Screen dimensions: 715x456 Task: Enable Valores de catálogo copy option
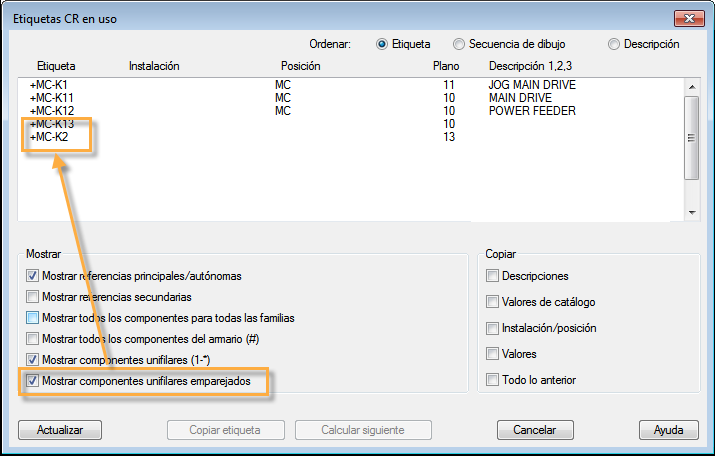(x=492, y=301)
